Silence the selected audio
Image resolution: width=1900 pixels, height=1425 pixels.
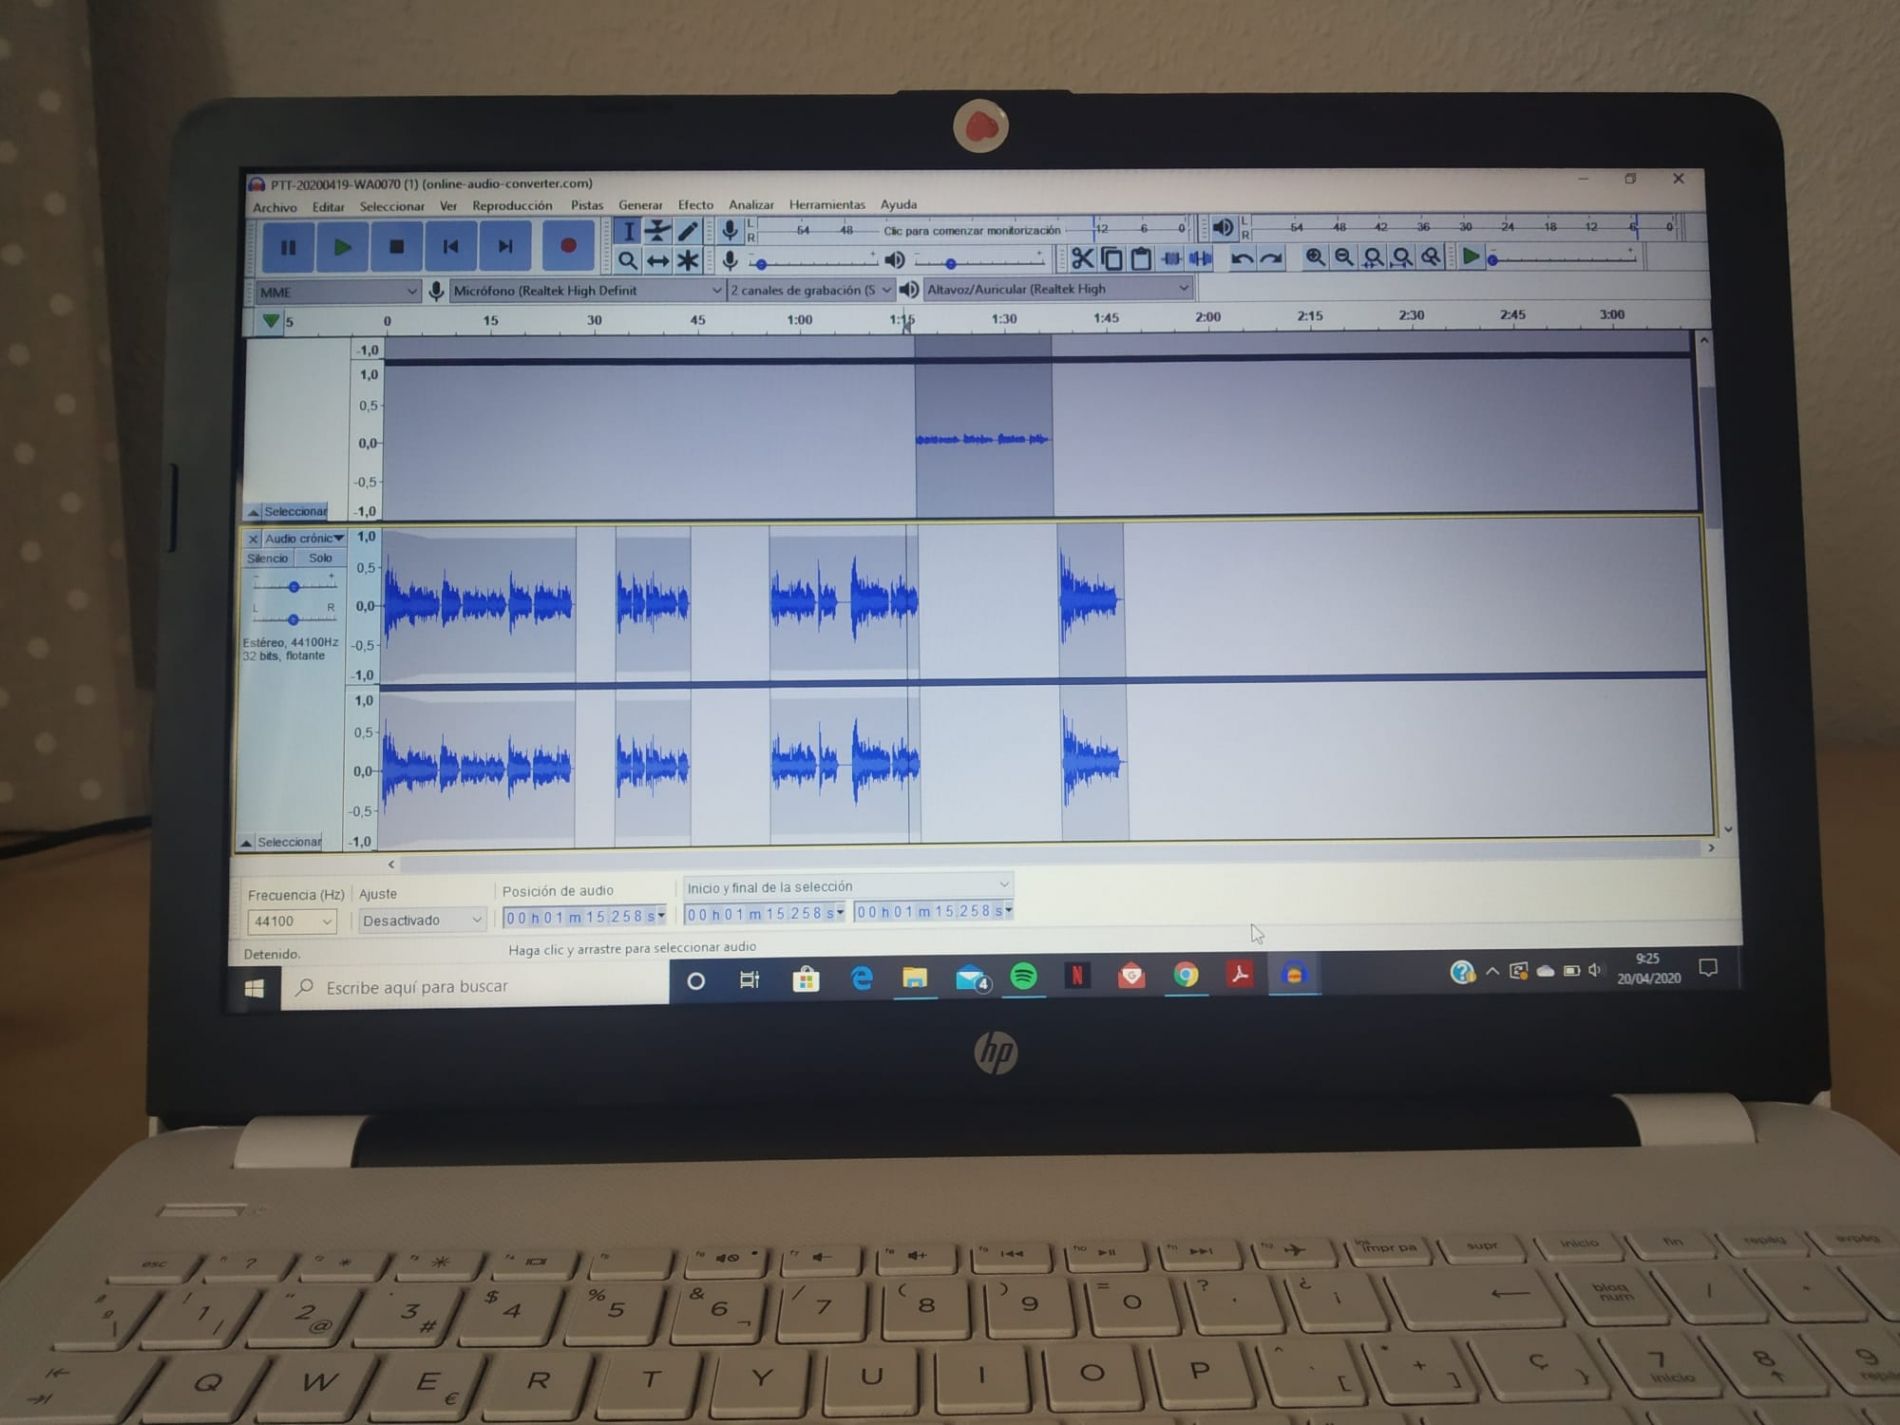pos(1200,259)
